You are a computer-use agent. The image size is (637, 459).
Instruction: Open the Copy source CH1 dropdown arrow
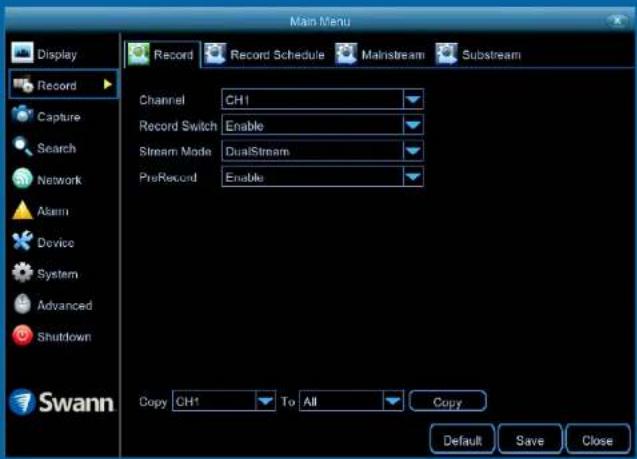[265, 401]
